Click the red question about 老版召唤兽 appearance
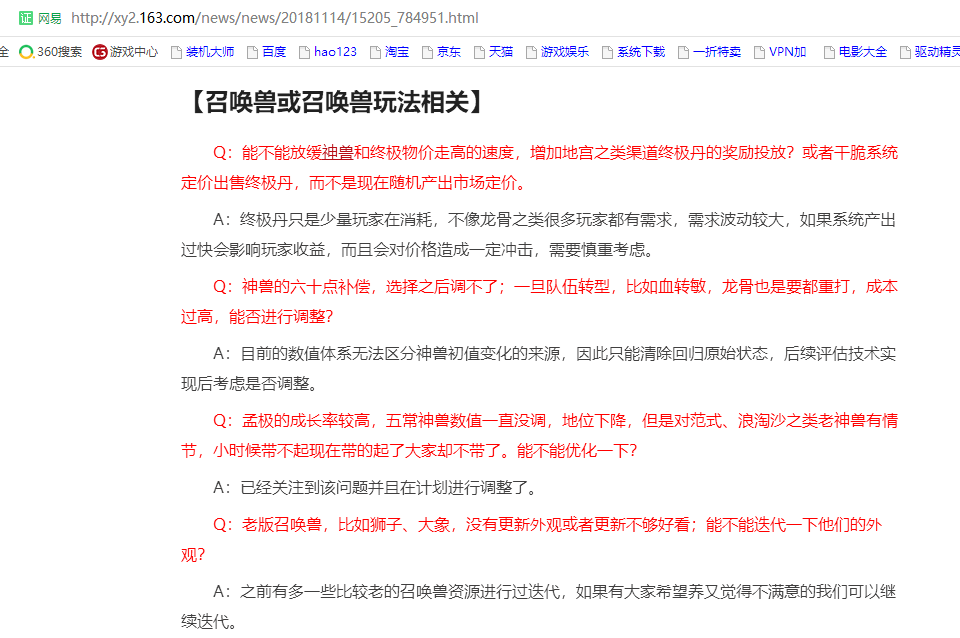 (x=539, y=539)
